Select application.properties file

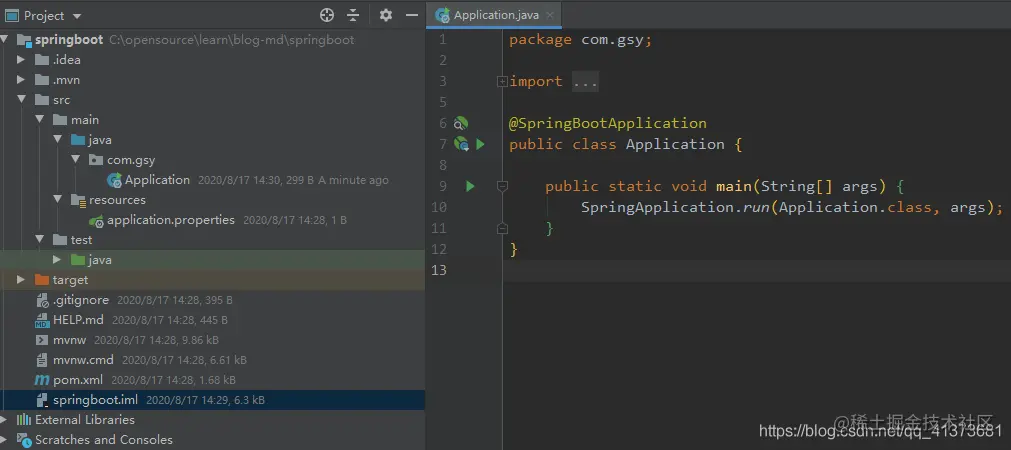171,220
